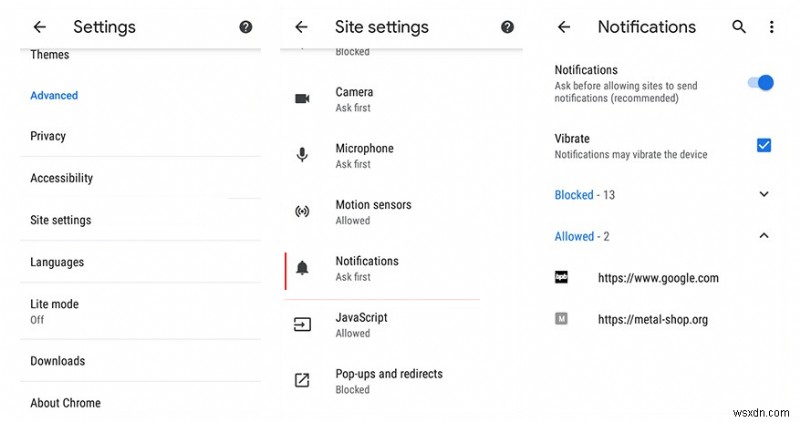Go back from Site settings screen
The width and height of the screenshot is (800, 422).
click(302, 27)
